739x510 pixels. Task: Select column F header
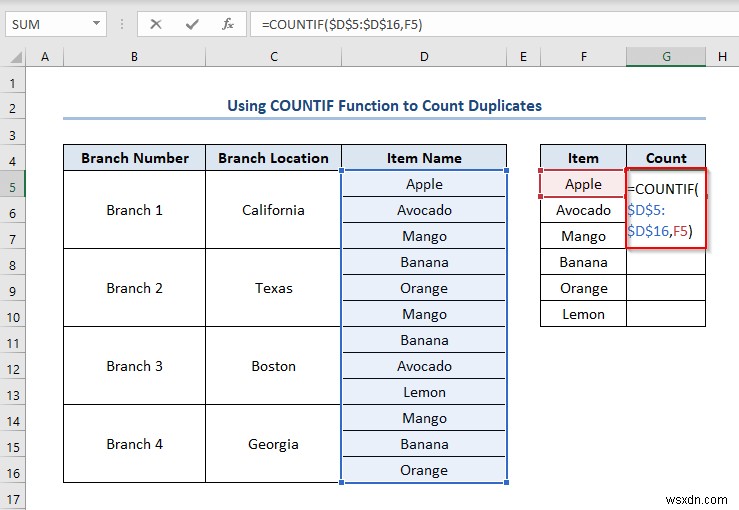(x=583, y=57)
